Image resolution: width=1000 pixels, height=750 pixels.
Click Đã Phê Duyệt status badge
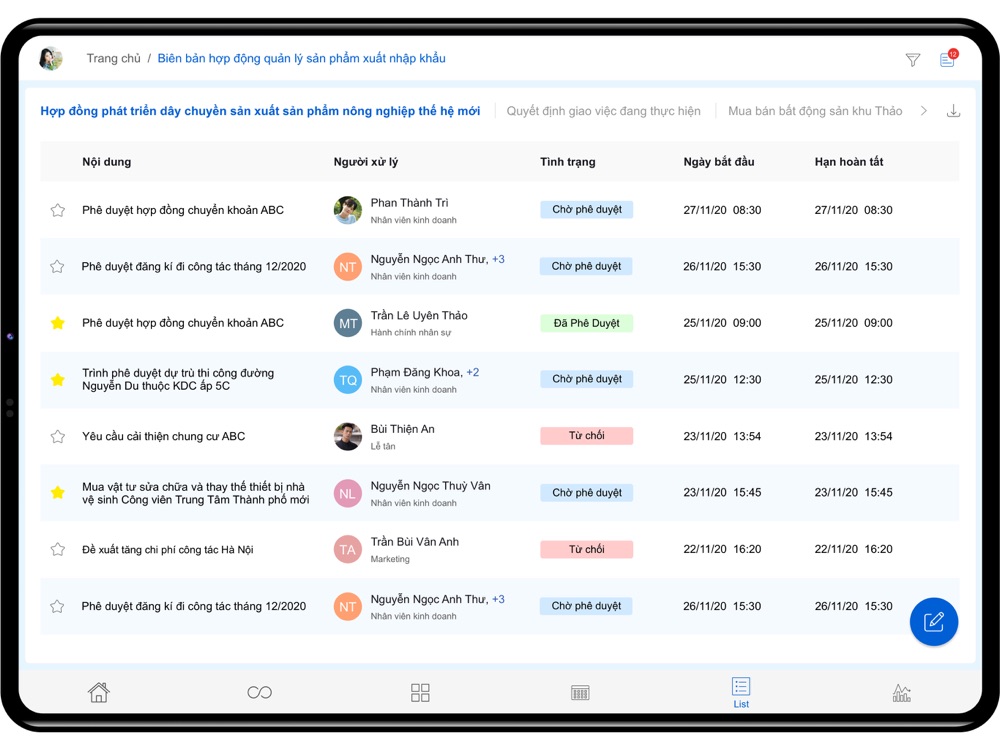pos(587,323)
